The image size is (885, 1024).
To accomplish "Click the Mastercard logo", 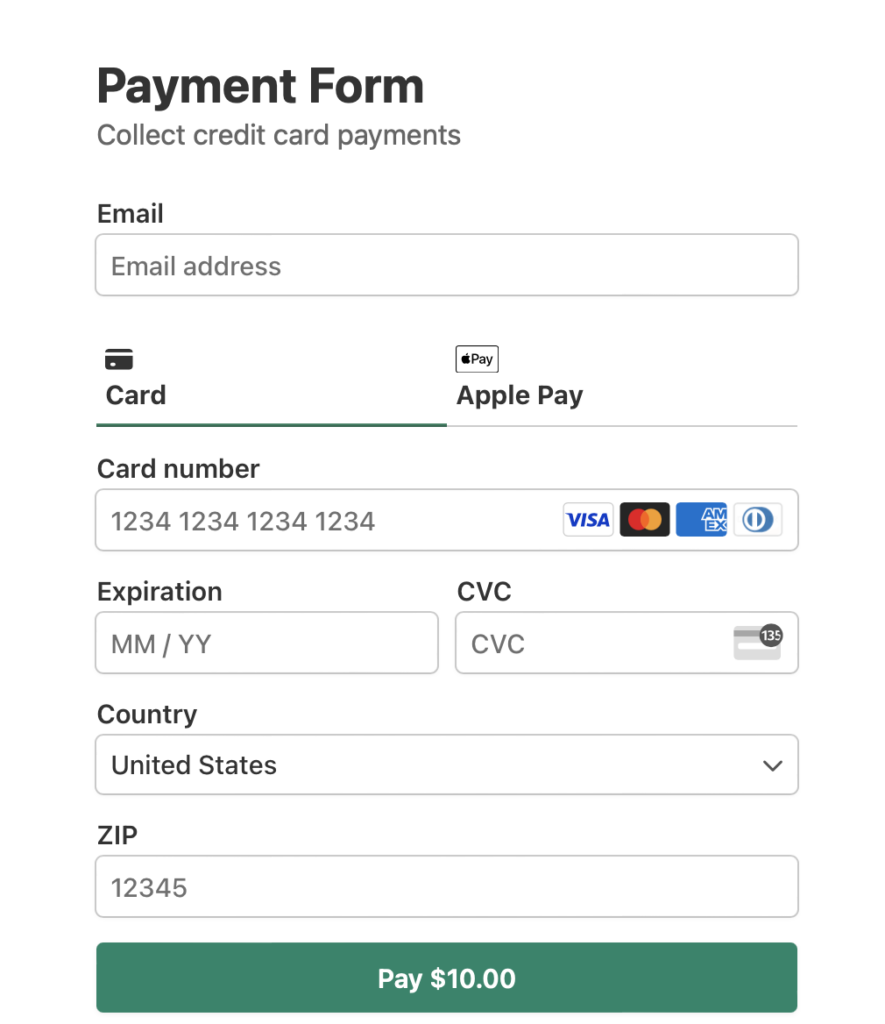I will [645, 520].
